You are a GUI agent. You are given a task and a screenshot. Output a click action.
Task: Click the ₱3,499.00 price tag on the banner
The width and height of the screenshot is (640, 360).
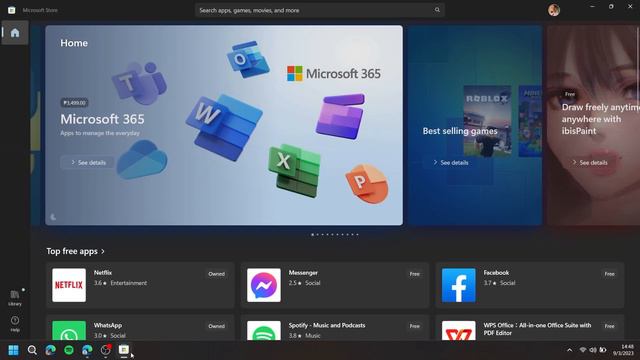pos(75,103)
